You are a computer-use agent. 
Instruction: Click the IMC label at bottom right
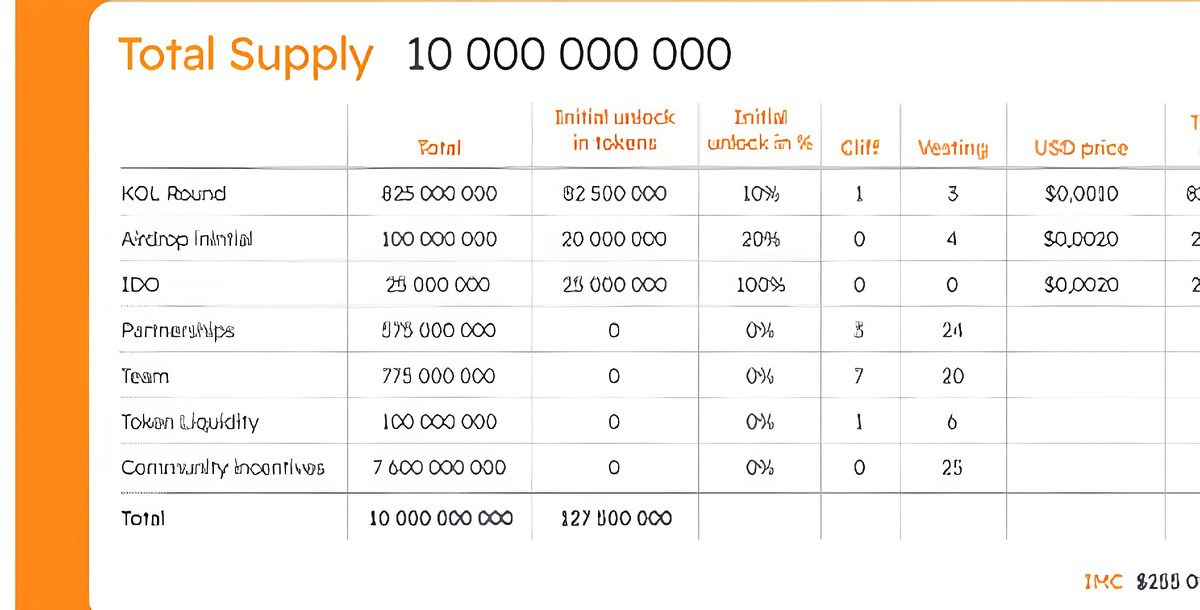tap(1104, 582)
